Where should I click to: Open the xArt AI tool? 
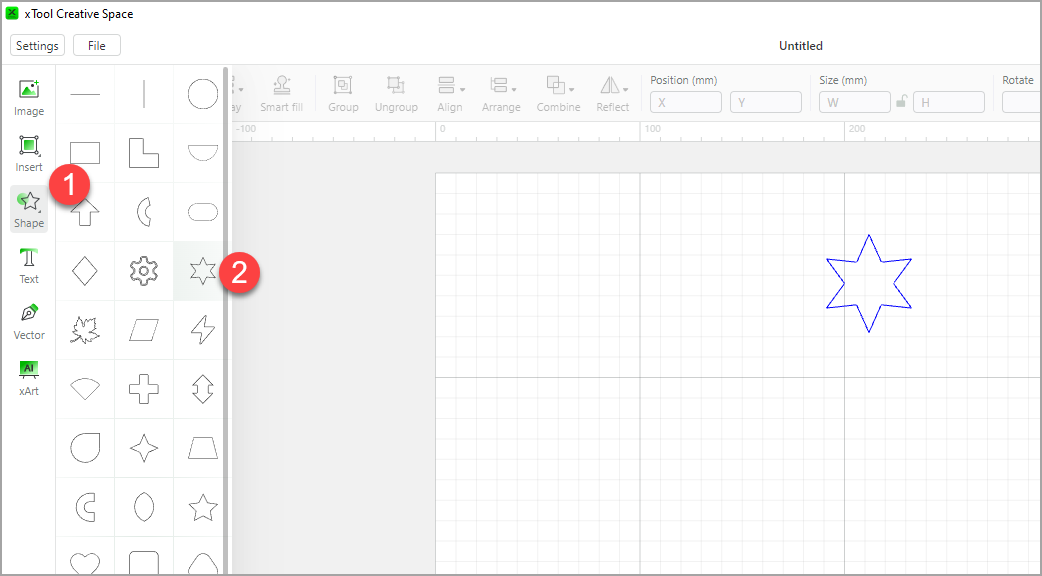(x=29, y=376)
